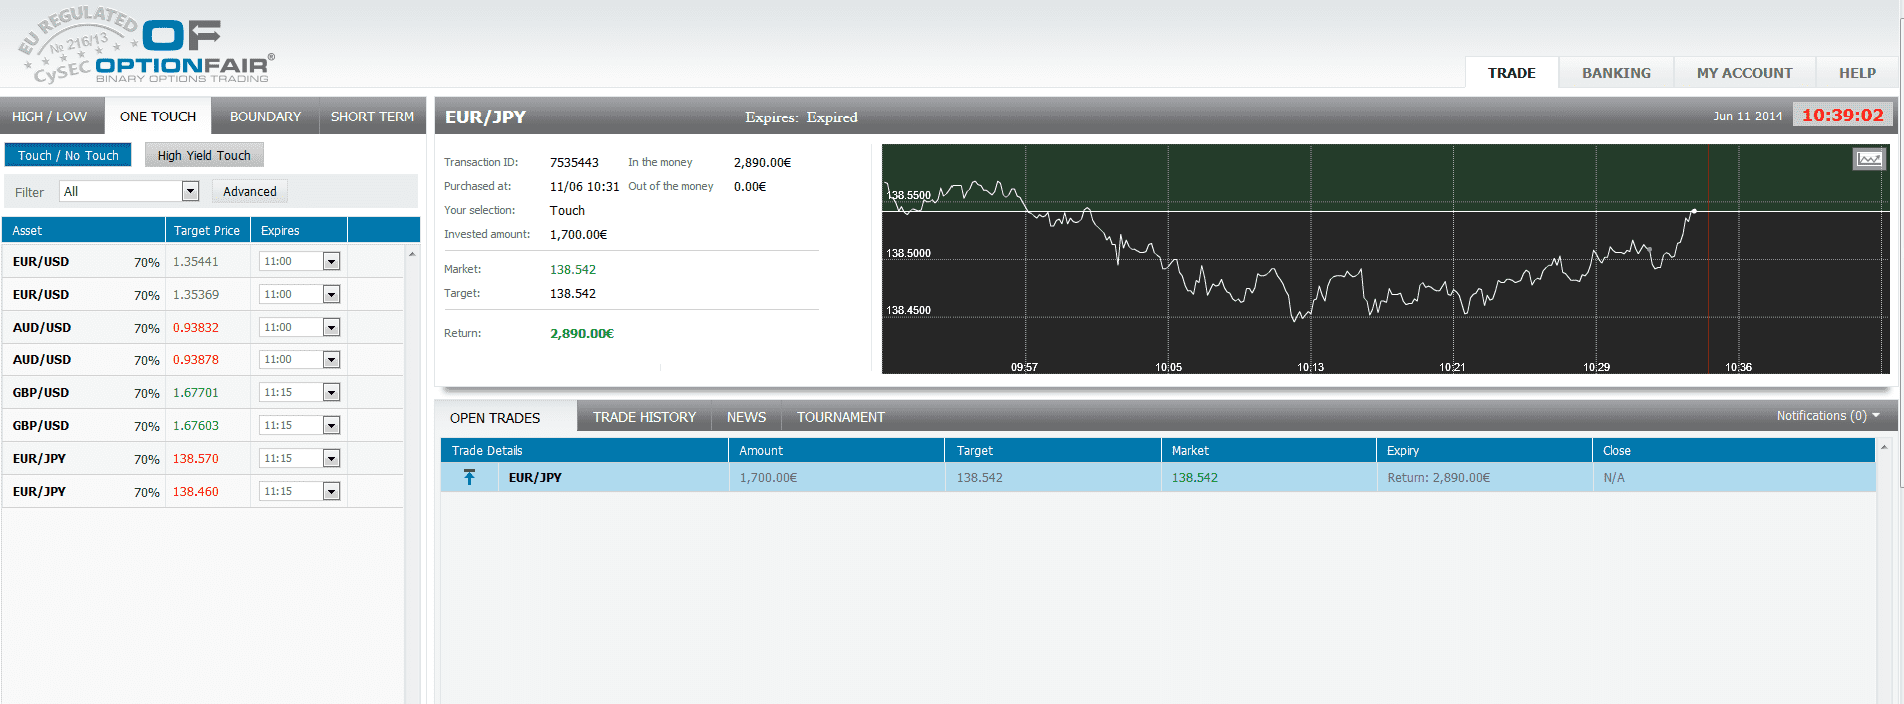
Task: Open the TRADE main tab
Action: tap(1511, 73)
